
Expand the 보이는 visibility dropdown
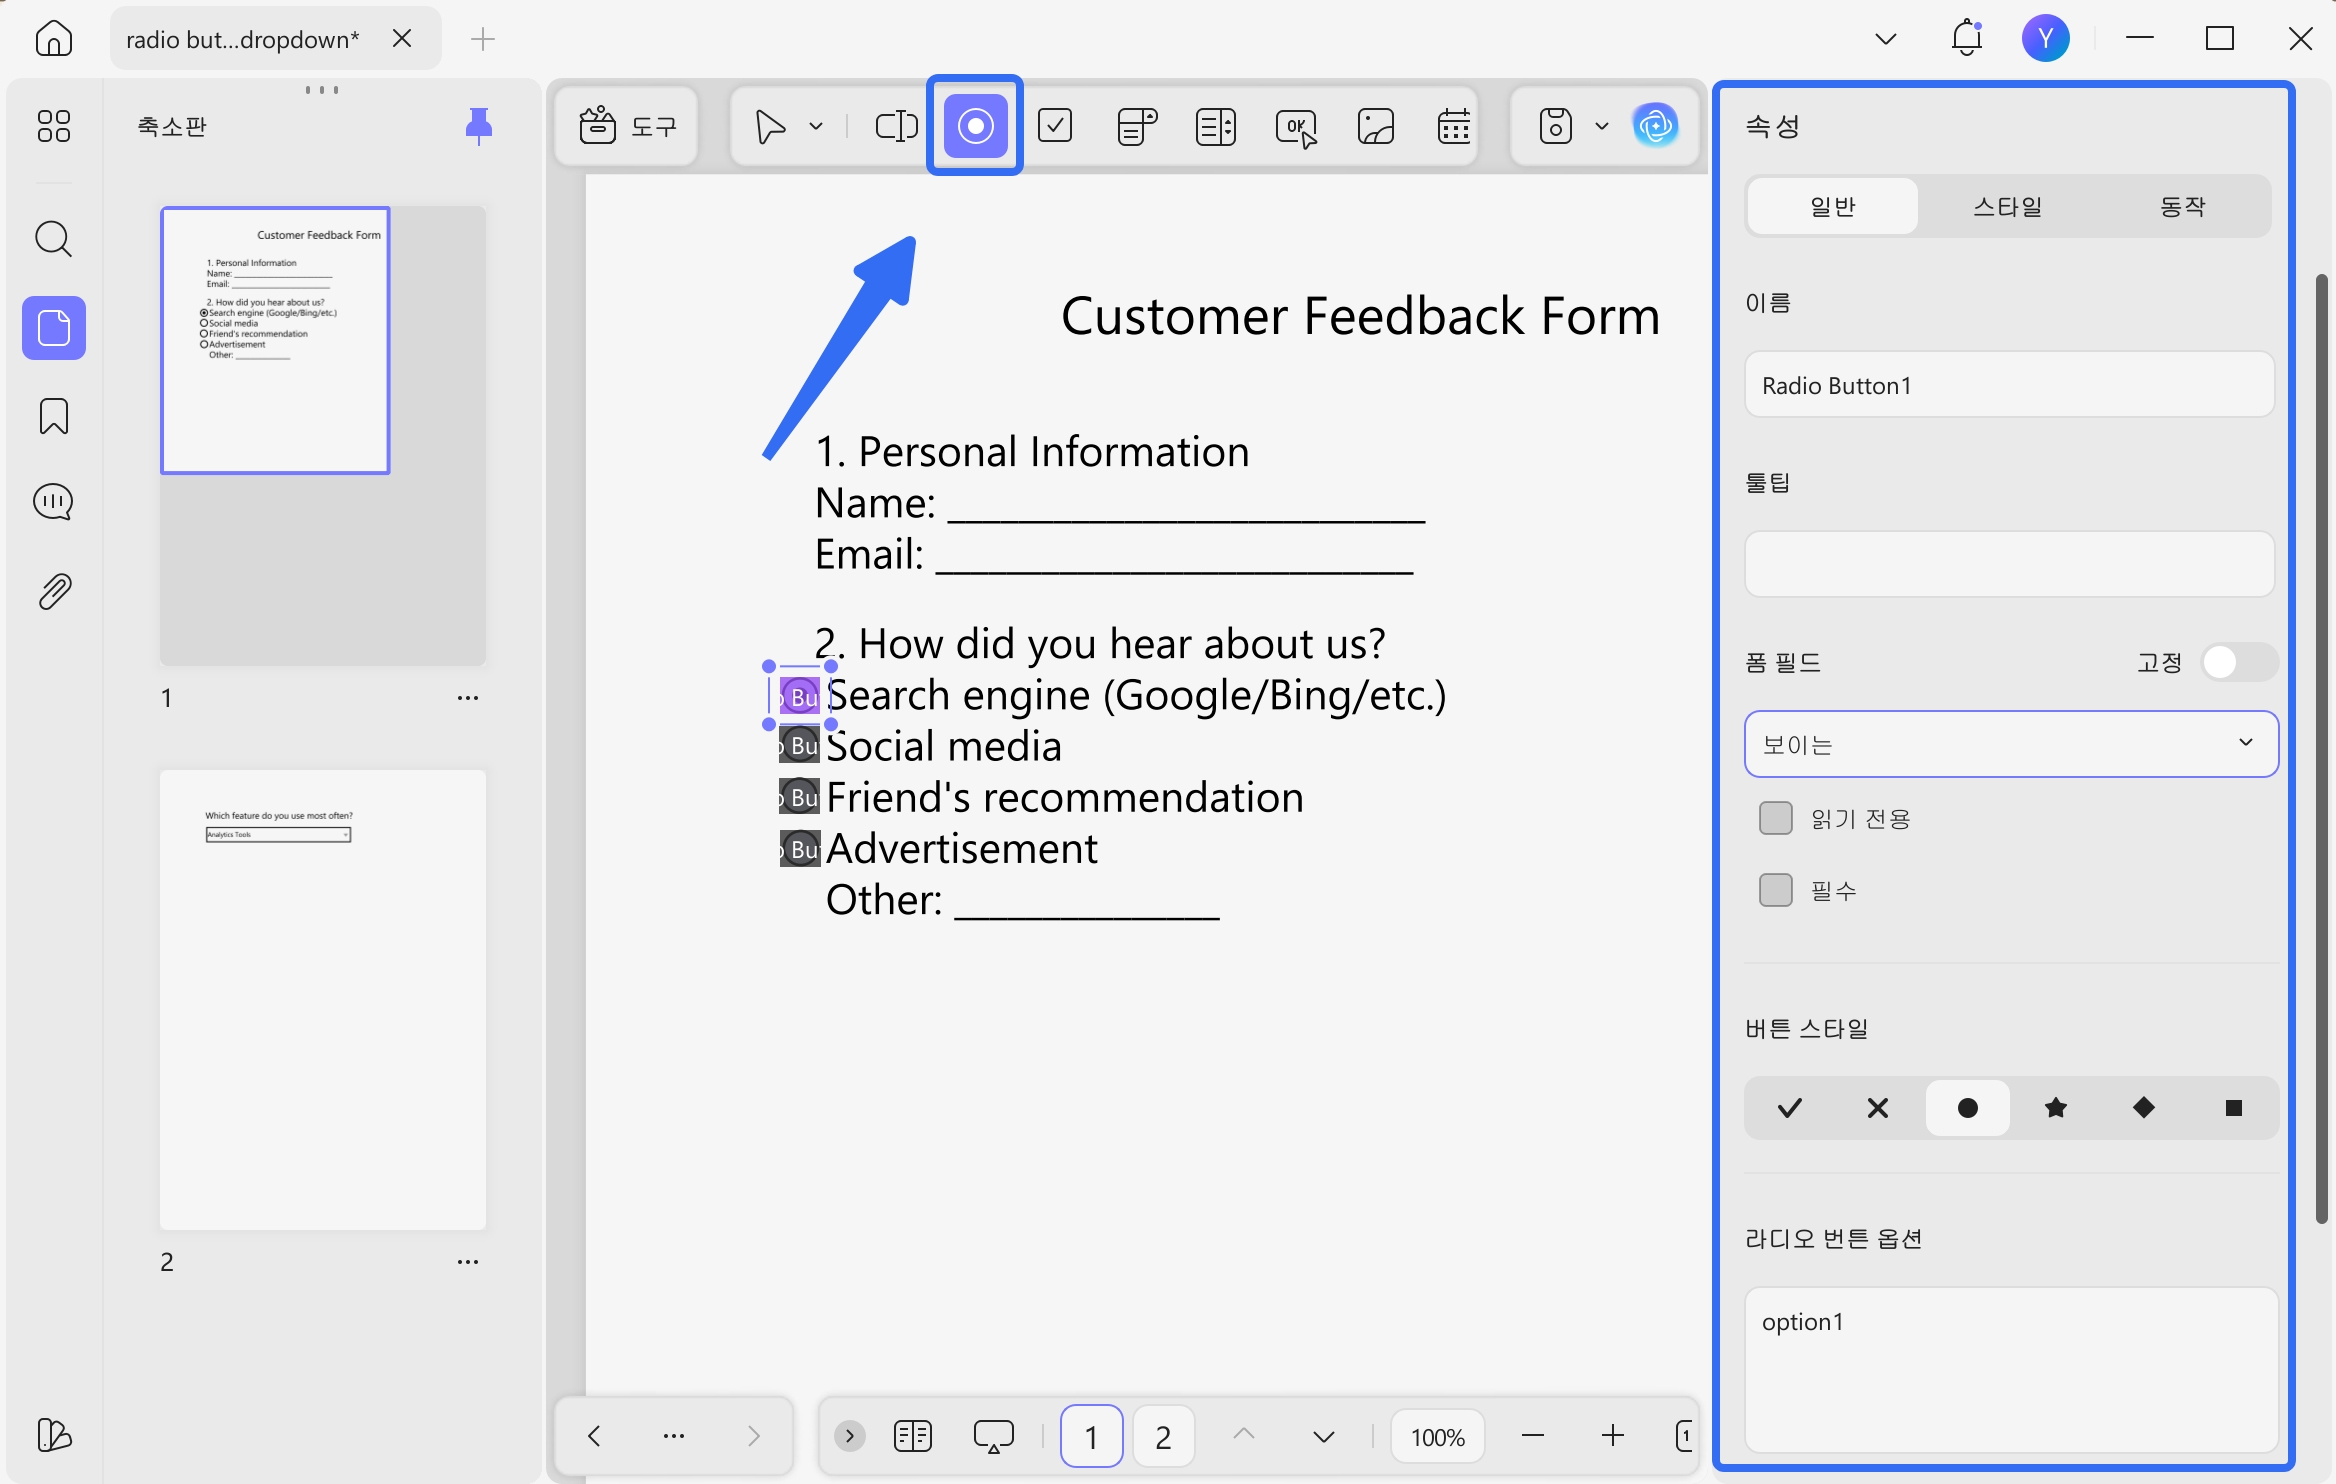click(2011, 743)
